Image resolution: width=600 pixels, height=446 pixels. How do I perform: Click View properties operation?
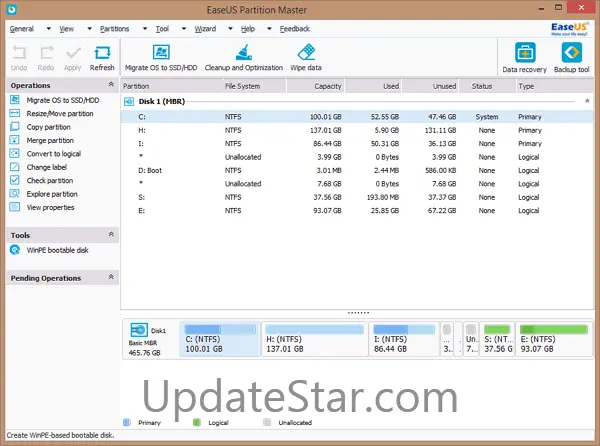[x=51, y=207]
